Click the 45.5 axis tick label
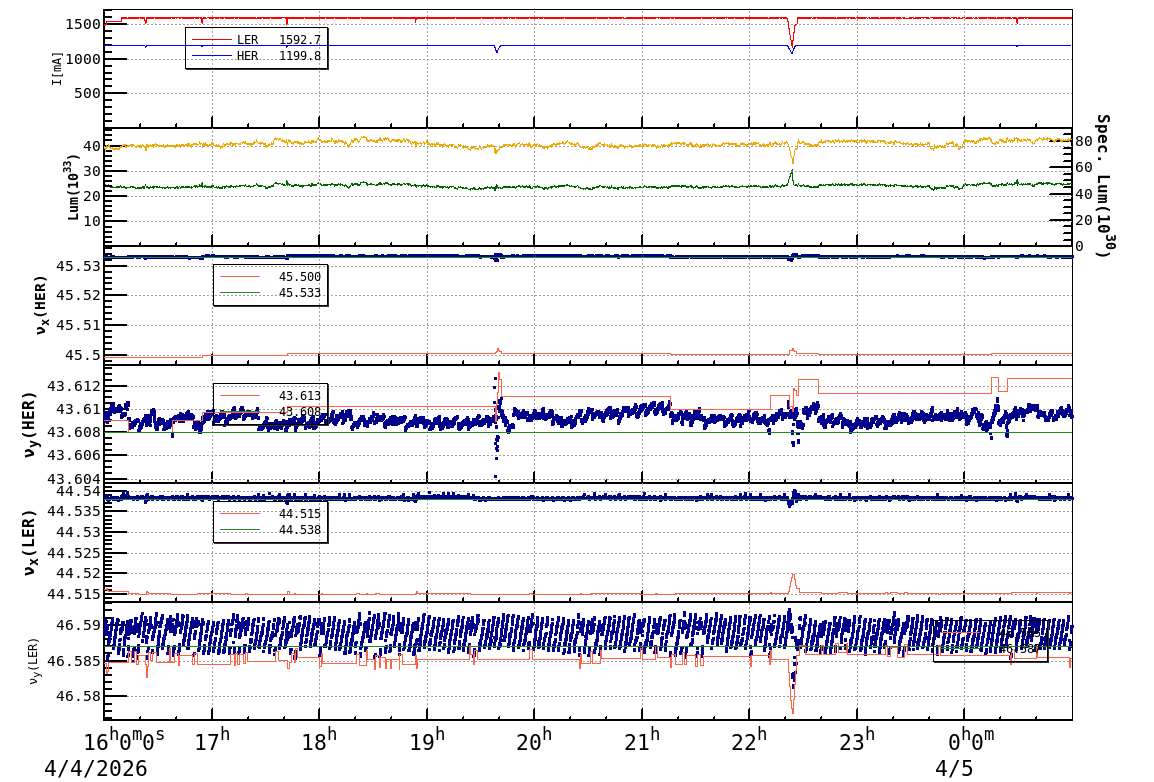Image resolution: width=1154 pixels, height=782 pixels. (83, 355)
